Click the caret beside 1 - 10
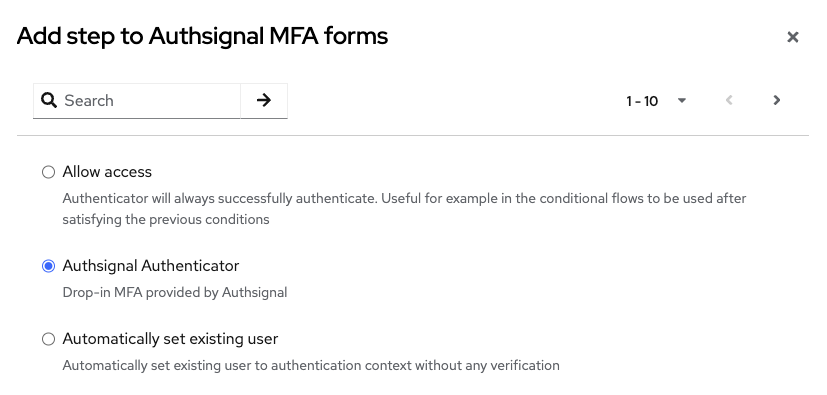The height and width of the screenshot is (395, 827). click(x=681, y=100)
